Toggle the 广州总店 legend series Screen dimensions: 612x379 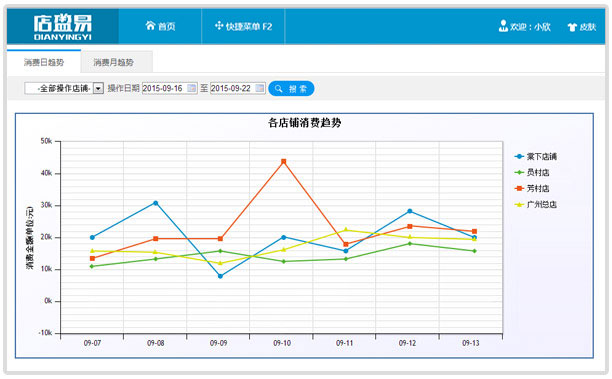click(536, 205)
